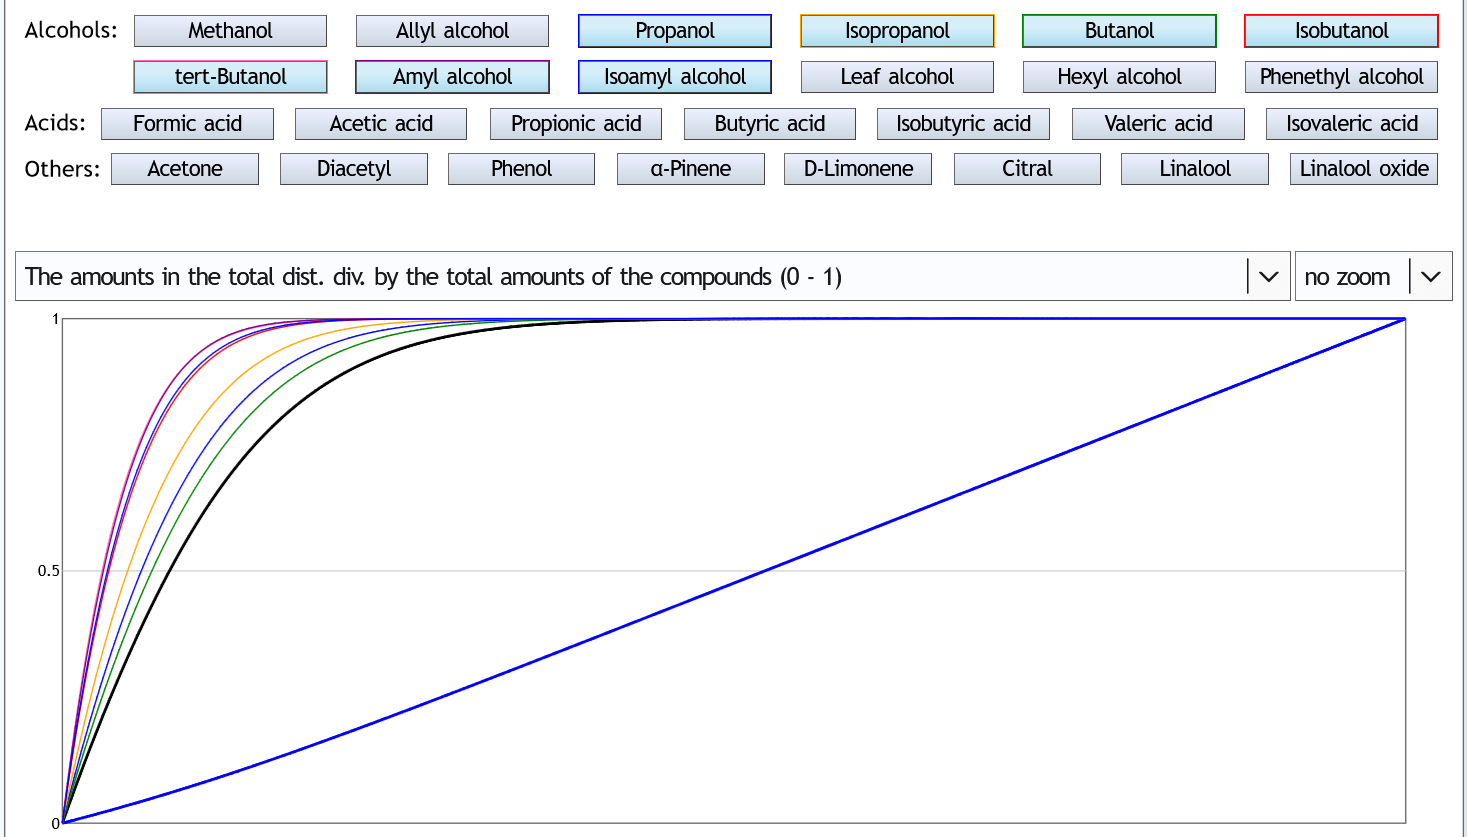Show Butyric acid curve
Viewport: 1467px width, 837px height.
(770, 124)
